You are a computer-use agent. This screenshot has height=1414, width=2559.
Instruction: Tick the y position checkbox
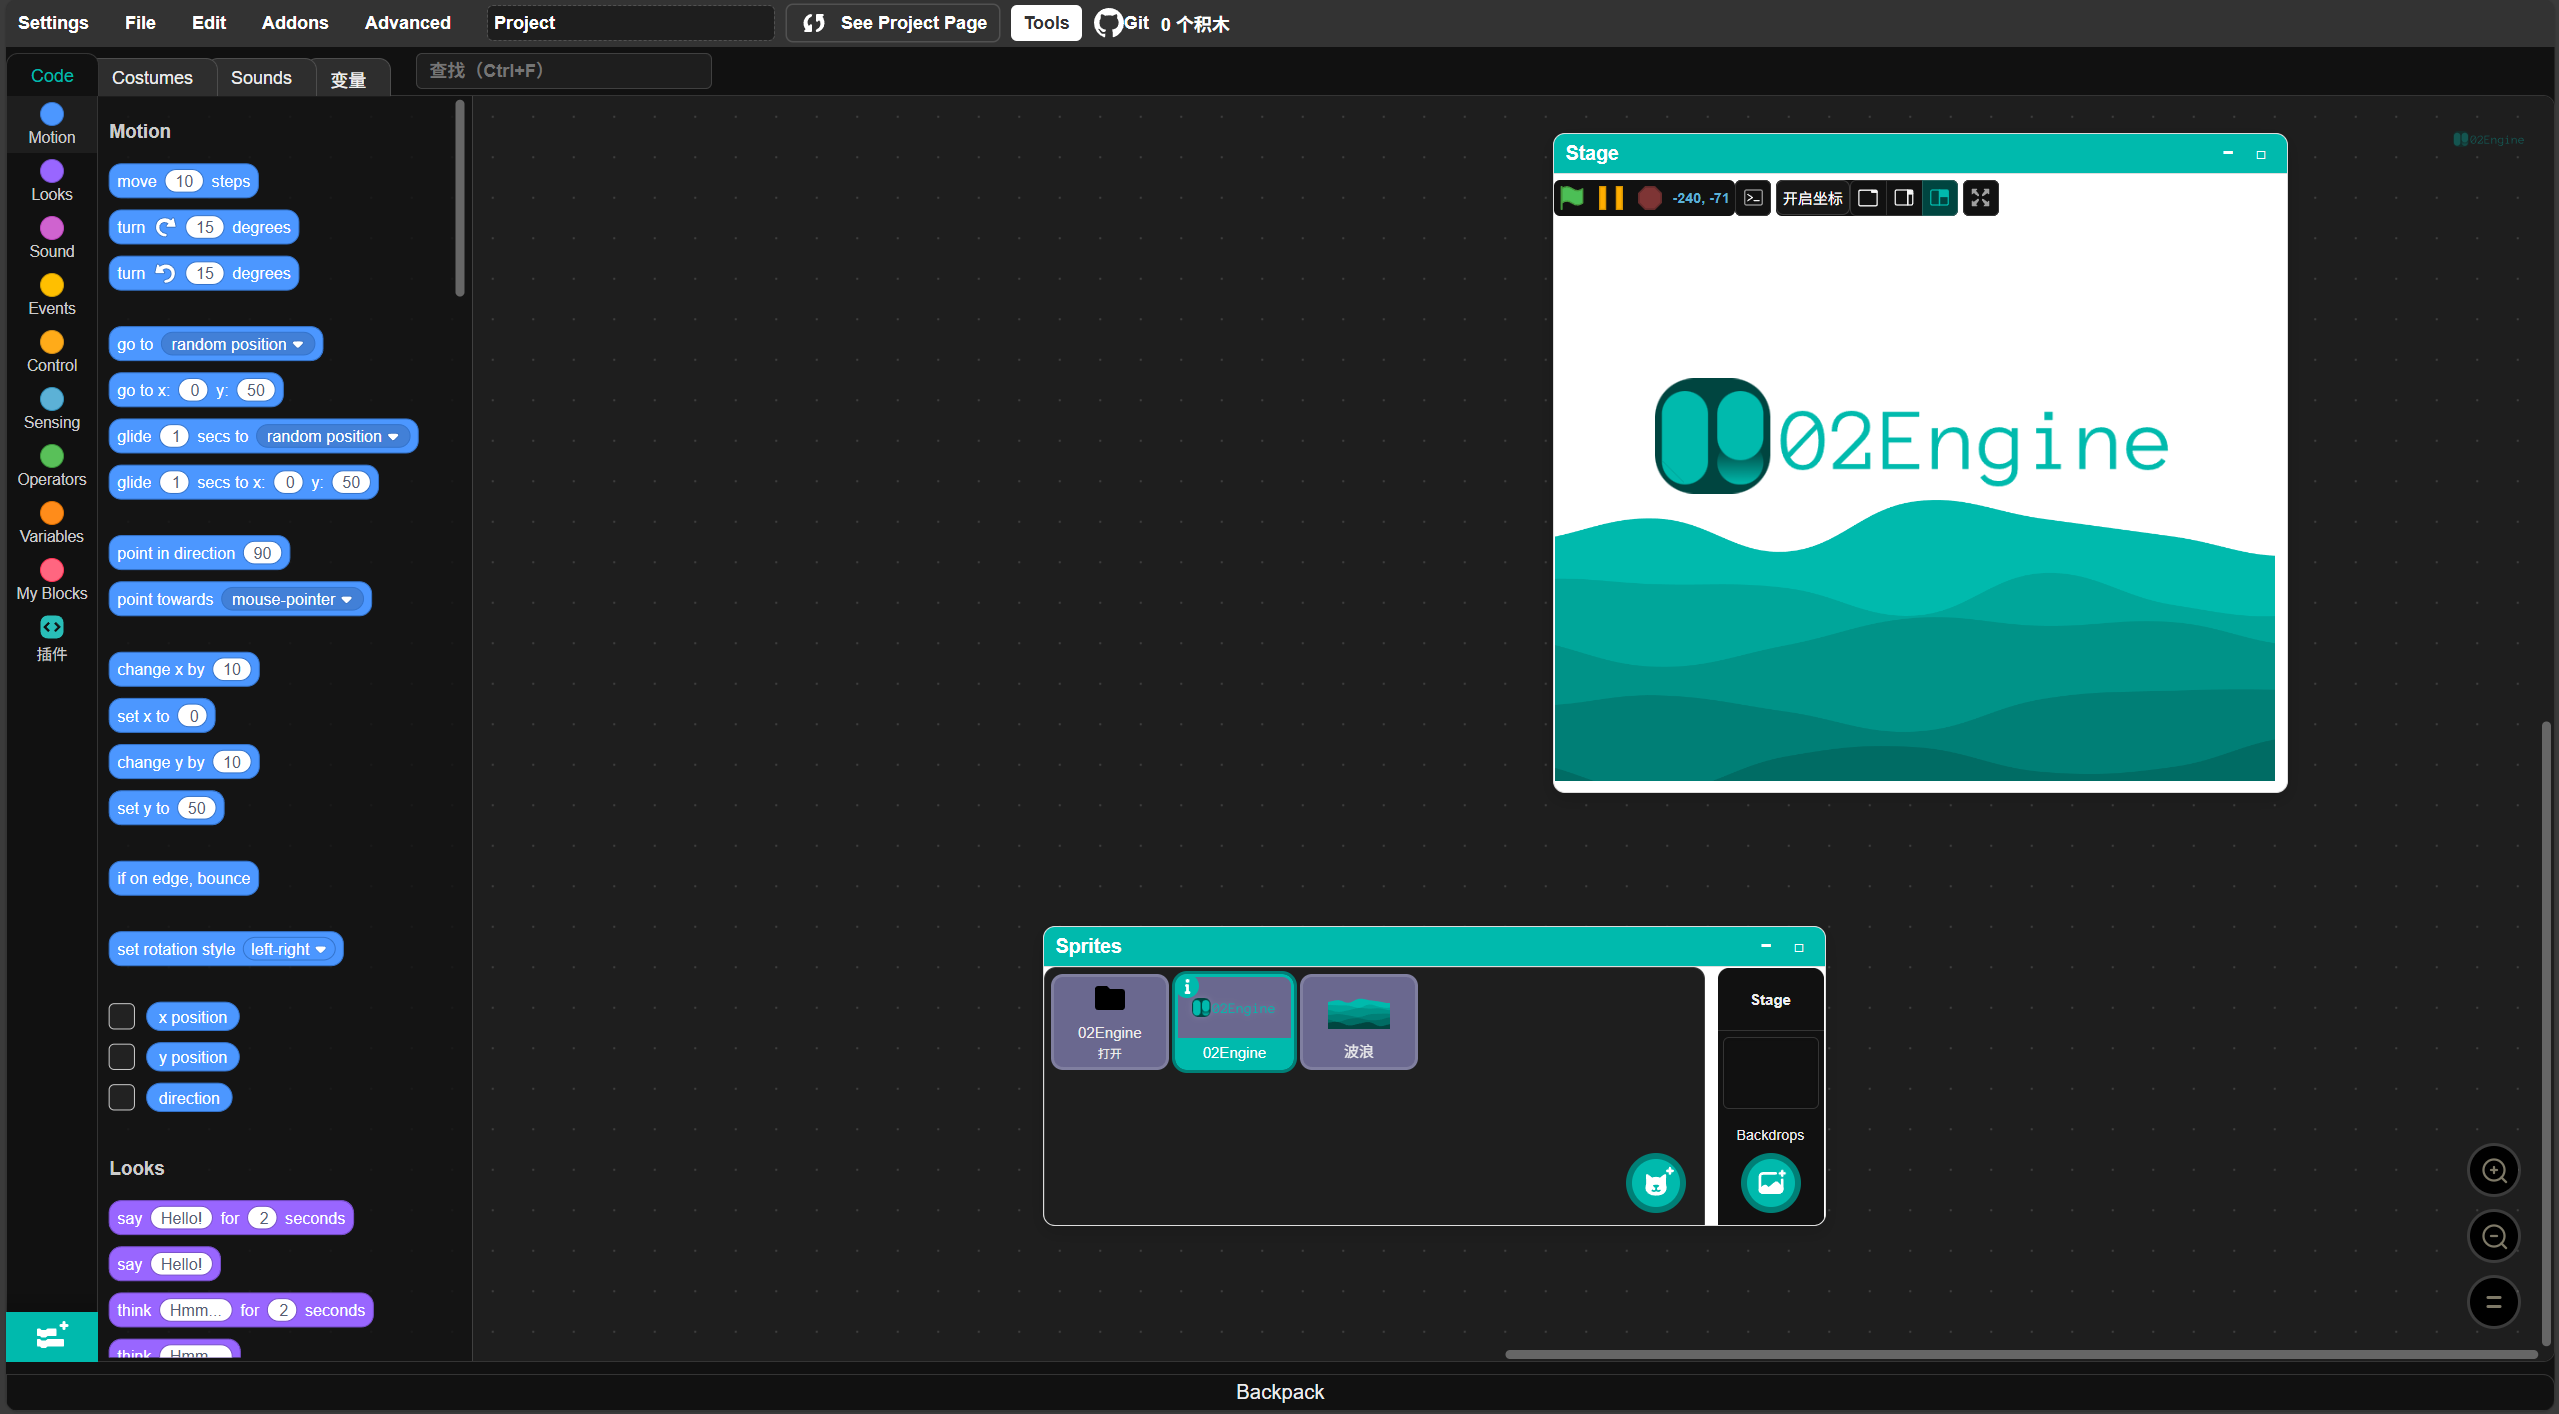point(122,1057)
